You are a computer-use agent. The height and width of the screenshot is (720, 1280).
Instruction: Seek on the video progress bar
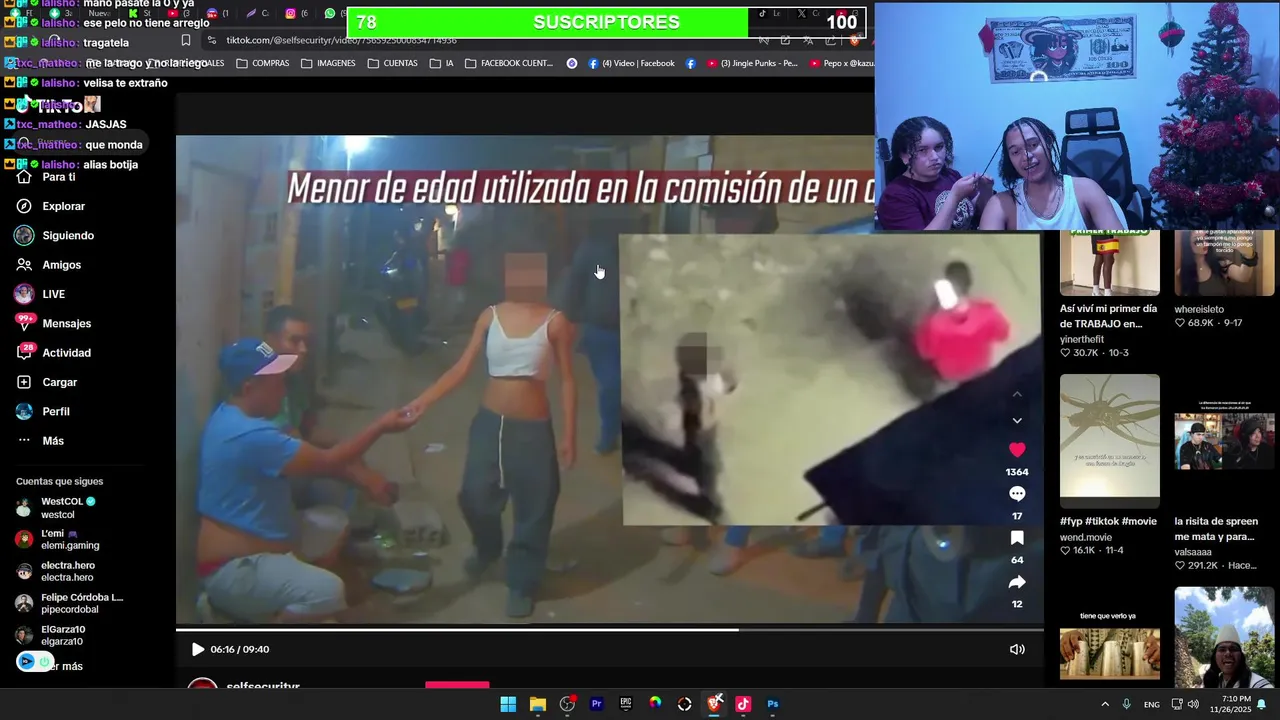610,630
